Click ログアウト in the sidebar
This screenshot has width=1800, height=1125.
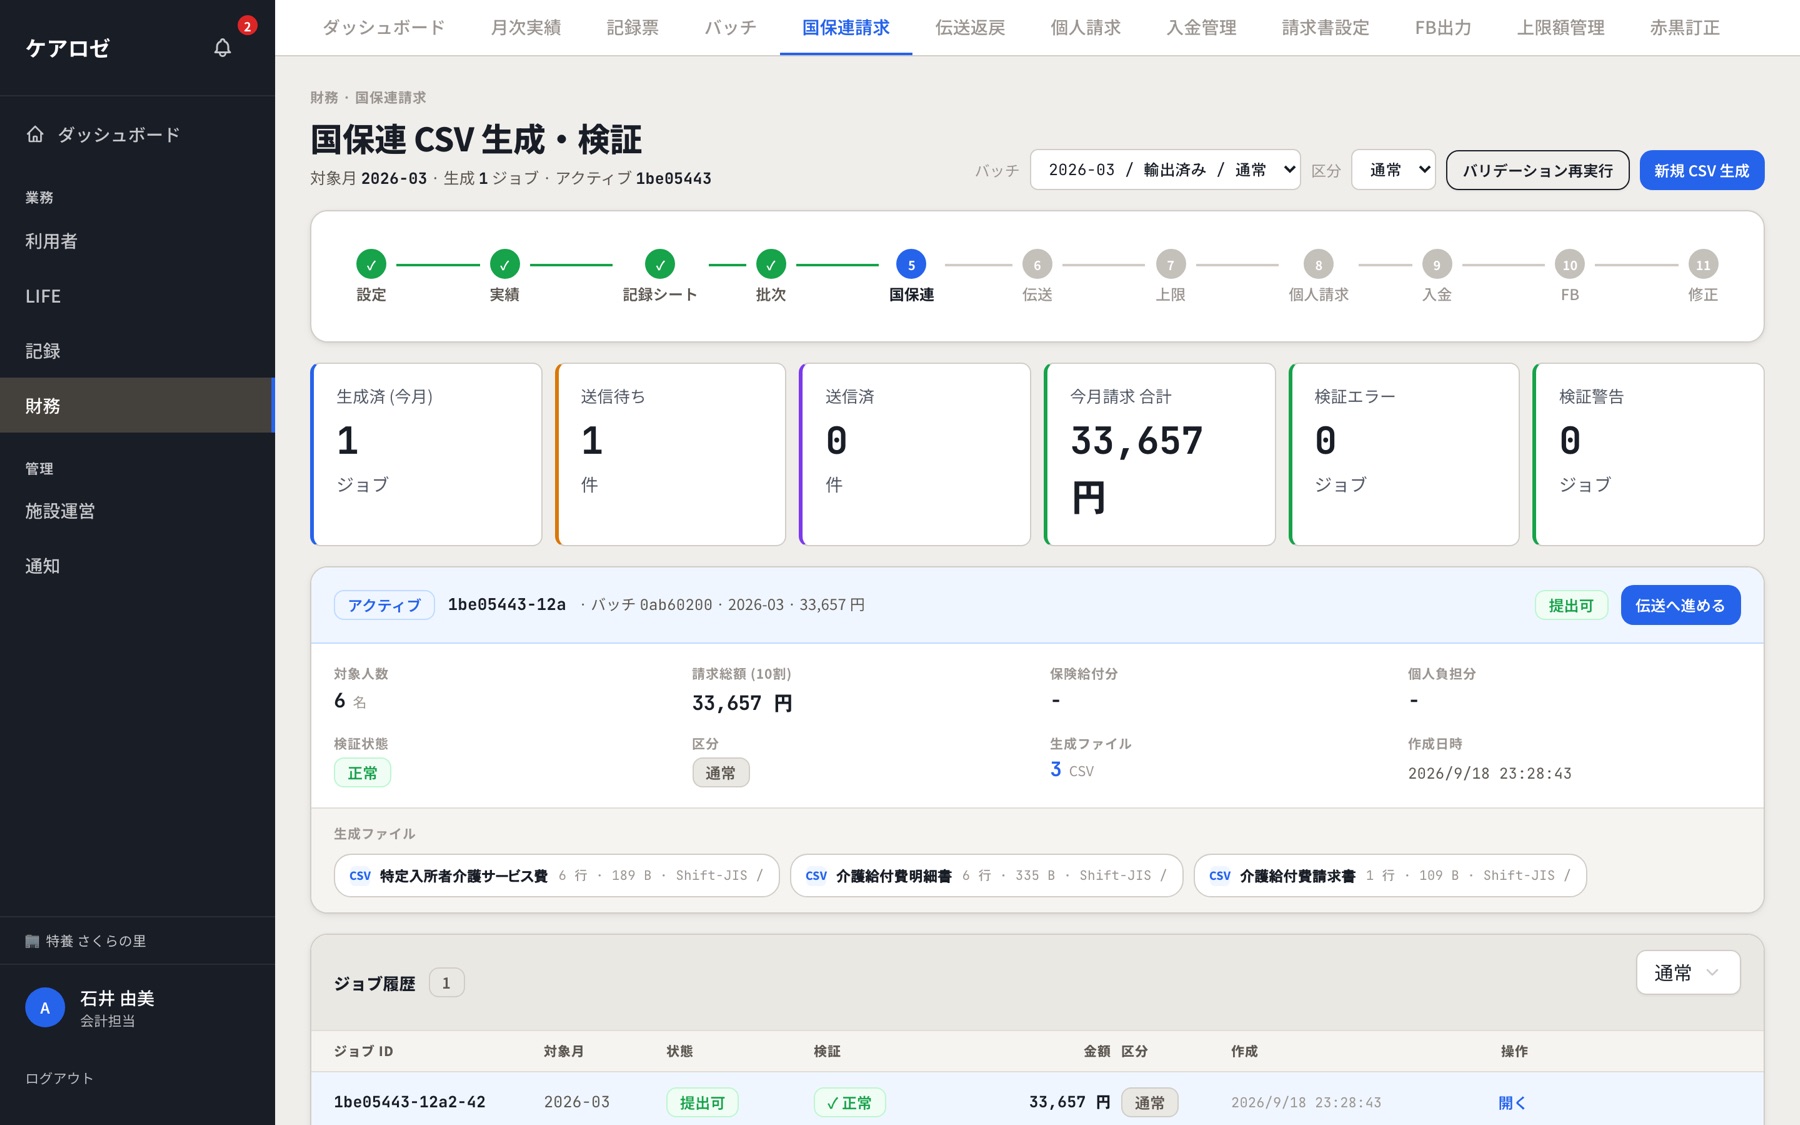click(x=59, y=1078)
